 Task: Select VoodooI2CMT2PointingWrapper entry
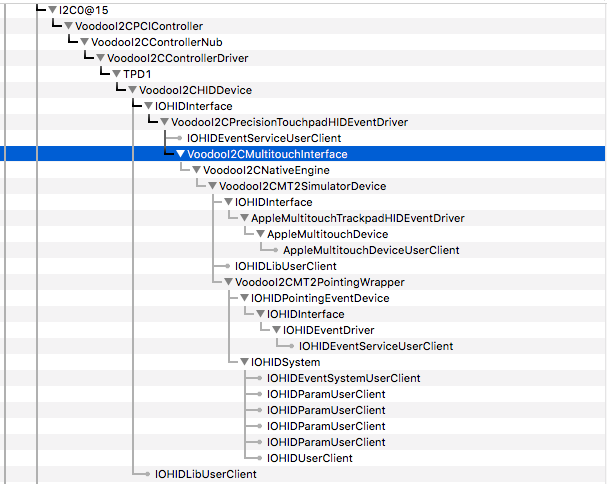[320, 282]
